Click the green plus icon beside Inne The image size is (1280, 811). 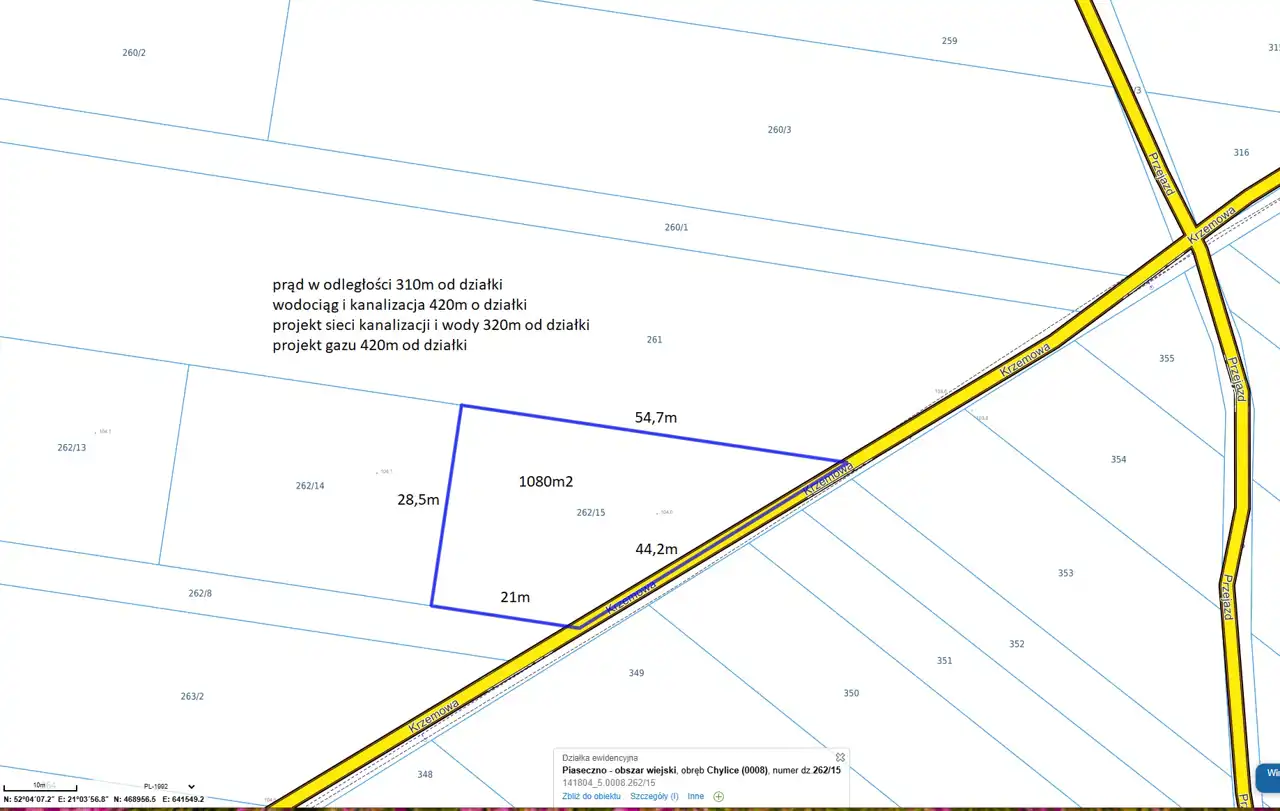point(718,796)
